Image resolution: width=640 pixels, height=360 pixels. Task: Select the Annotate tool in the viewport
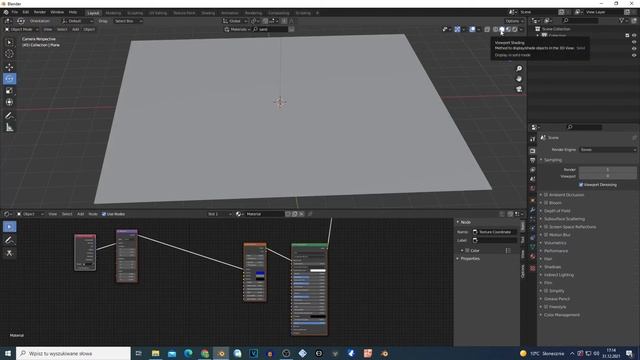click(x=9, y=116)
